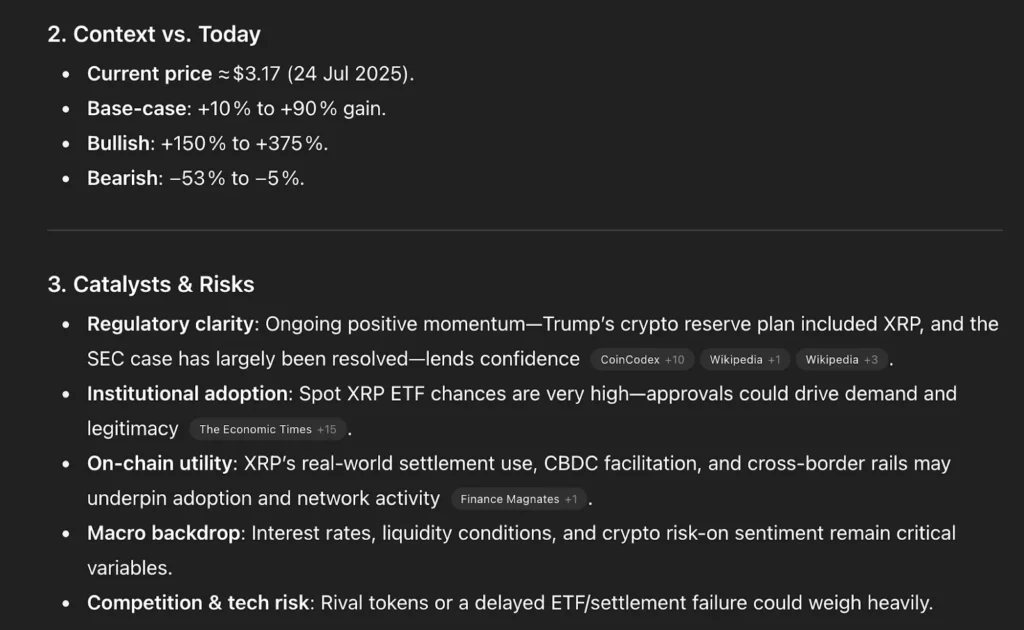Click the bold "Bearish" label
The height and width of the screenshot is (630, 1024).
point(123,179)
